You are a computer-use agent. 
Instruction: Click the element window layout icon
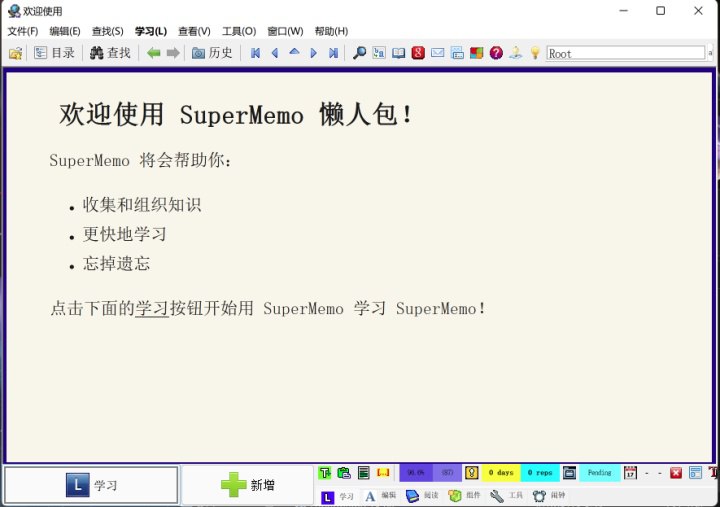point(457,53)
